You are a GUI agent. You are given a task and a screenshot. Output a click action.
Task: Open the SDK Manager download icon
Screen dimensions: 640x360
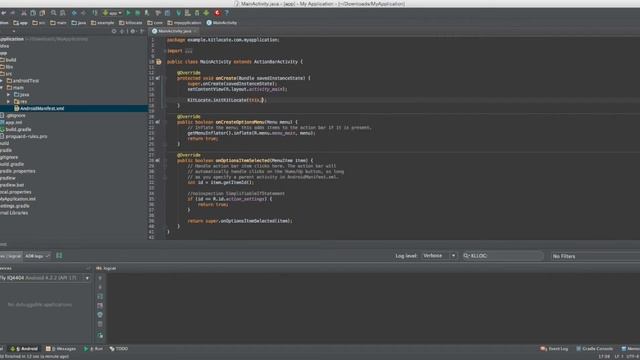point(206,13)
